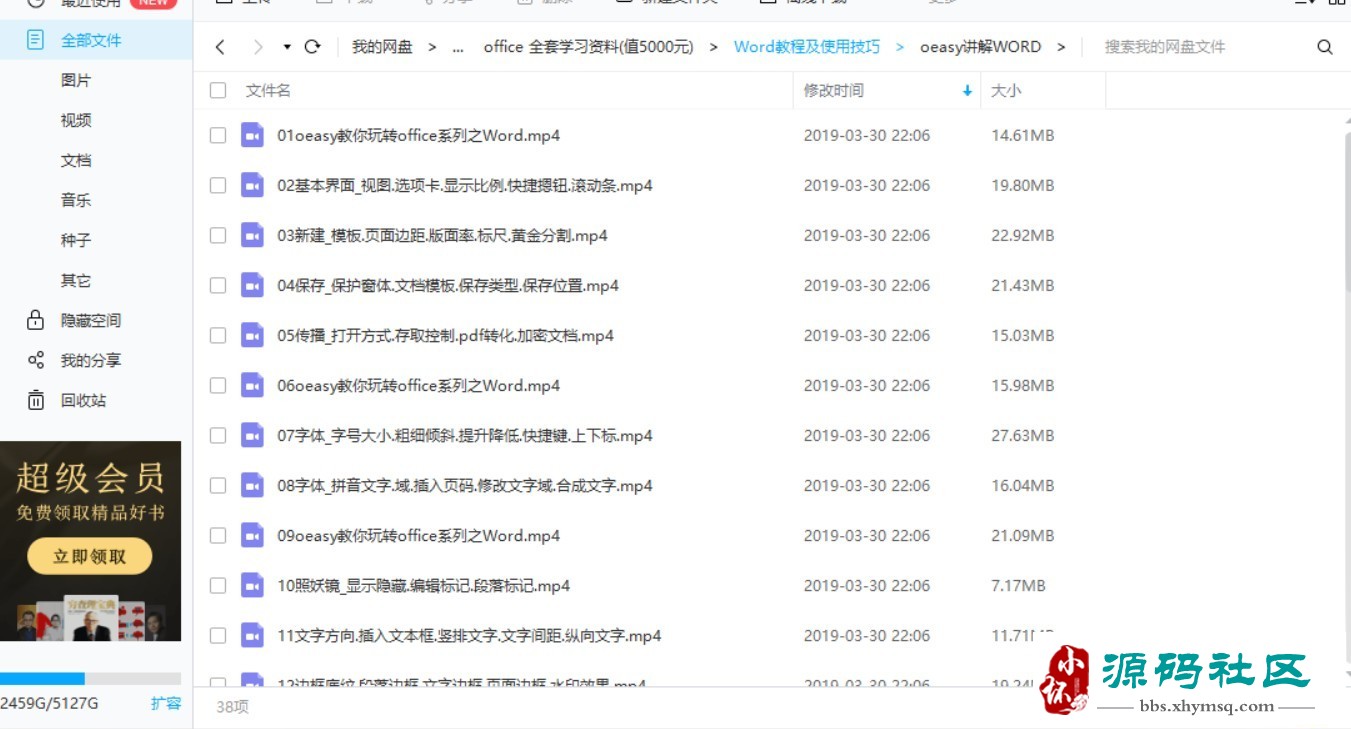Click video icon of 09oeasy教你玩转office系列之Word.mp4
1351x729 pixels.
[252, 535]
